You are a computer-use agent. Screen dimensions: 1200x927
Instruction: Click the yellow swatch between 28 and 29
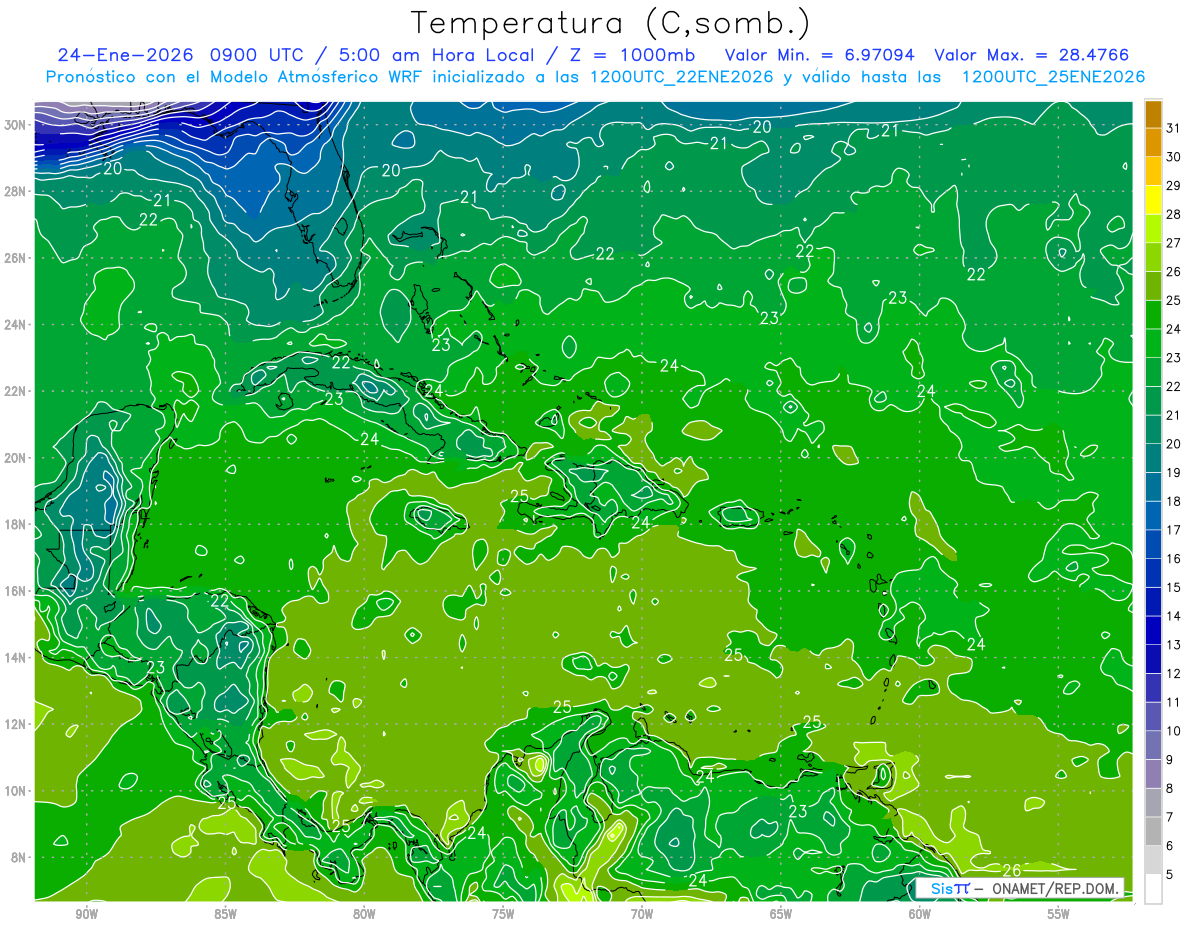click(1153, 200)
